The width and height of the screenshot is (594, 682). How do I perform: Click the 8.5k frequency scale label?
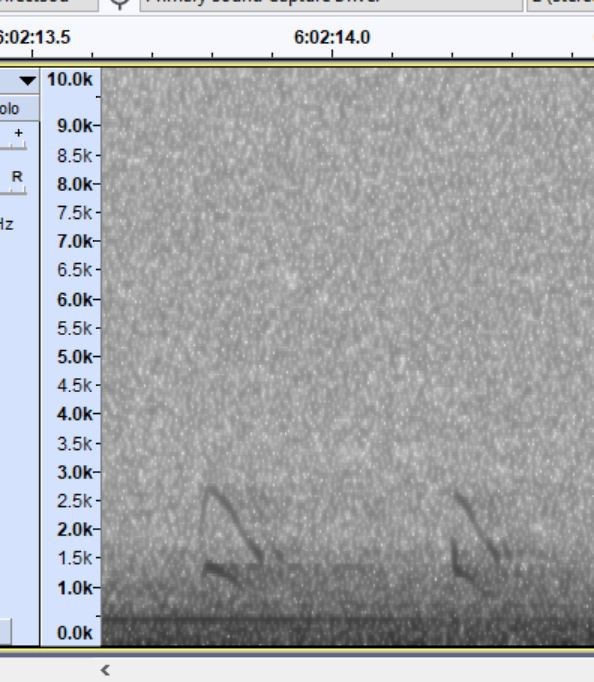(75, 155)
